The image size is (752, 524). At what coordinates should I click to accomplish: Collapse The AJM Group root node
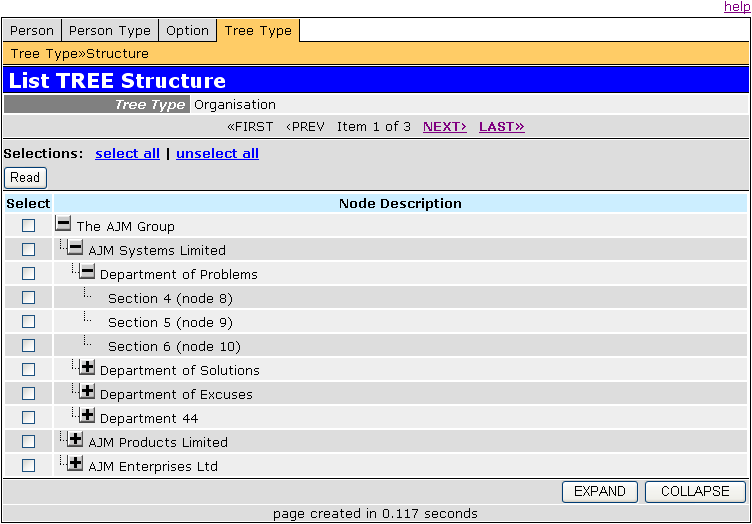click(63, 225)
